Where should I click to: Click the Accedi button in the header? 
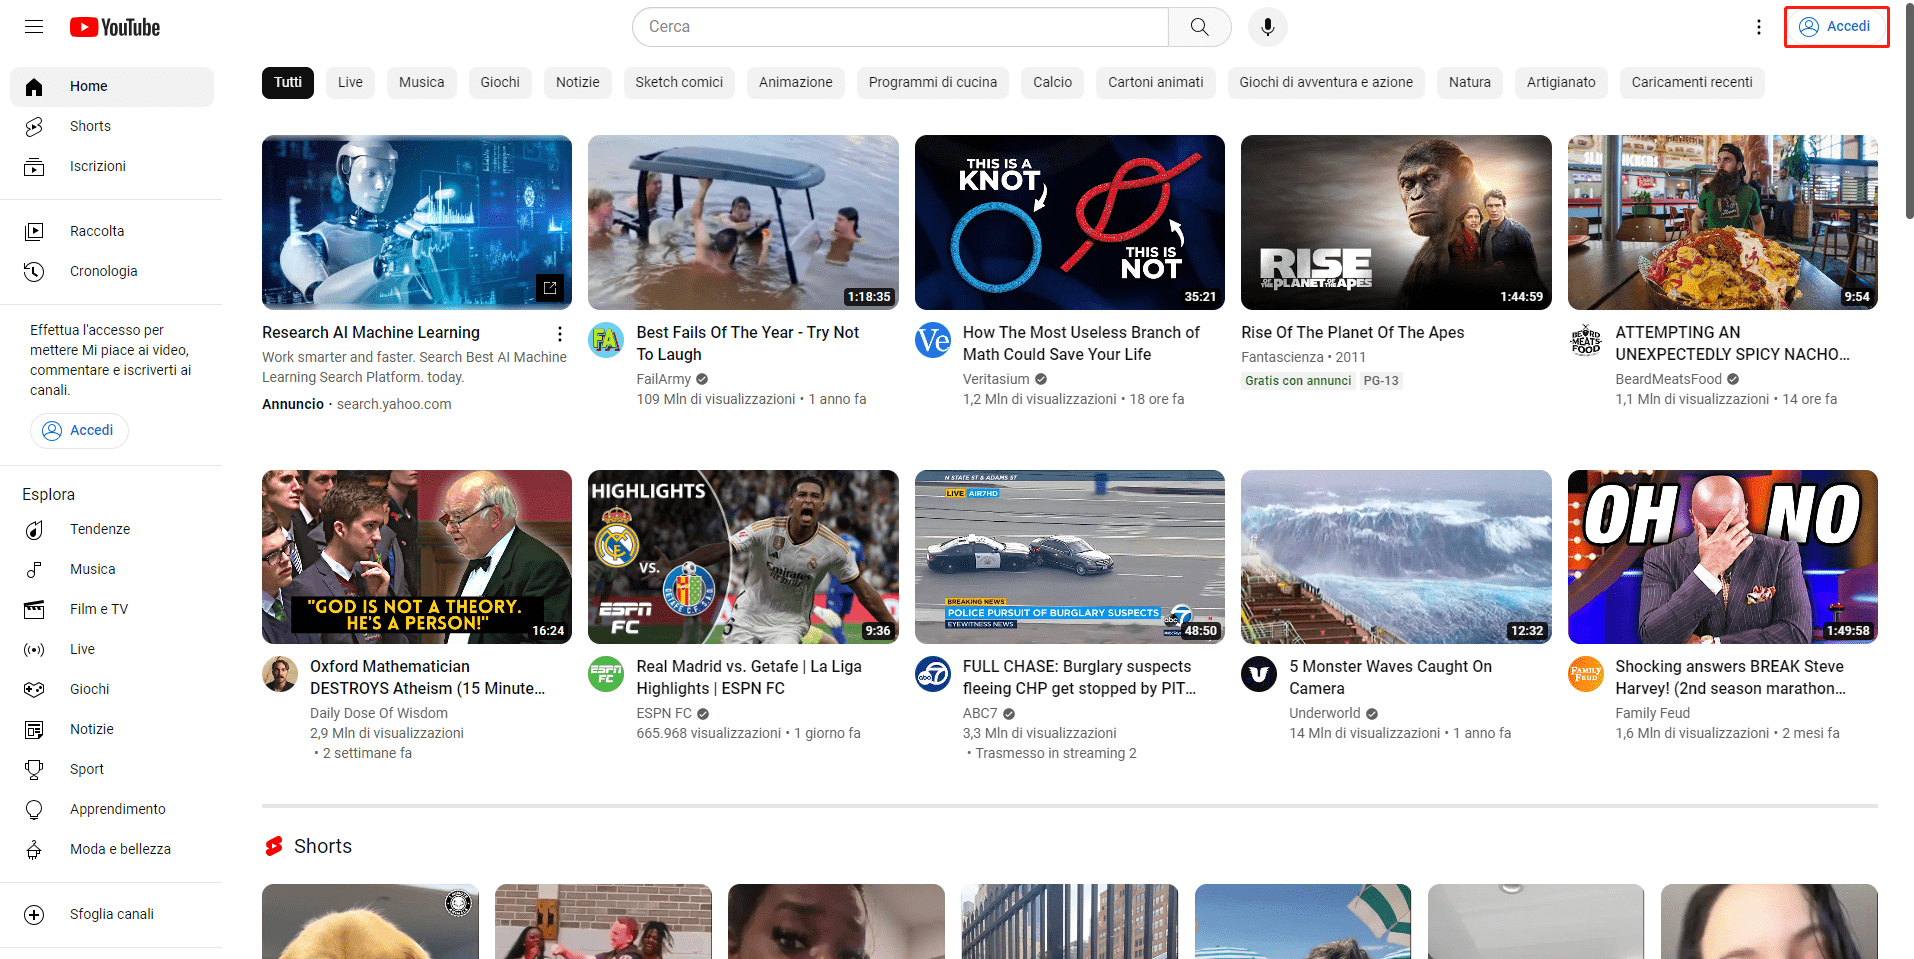pos(1836,27)
